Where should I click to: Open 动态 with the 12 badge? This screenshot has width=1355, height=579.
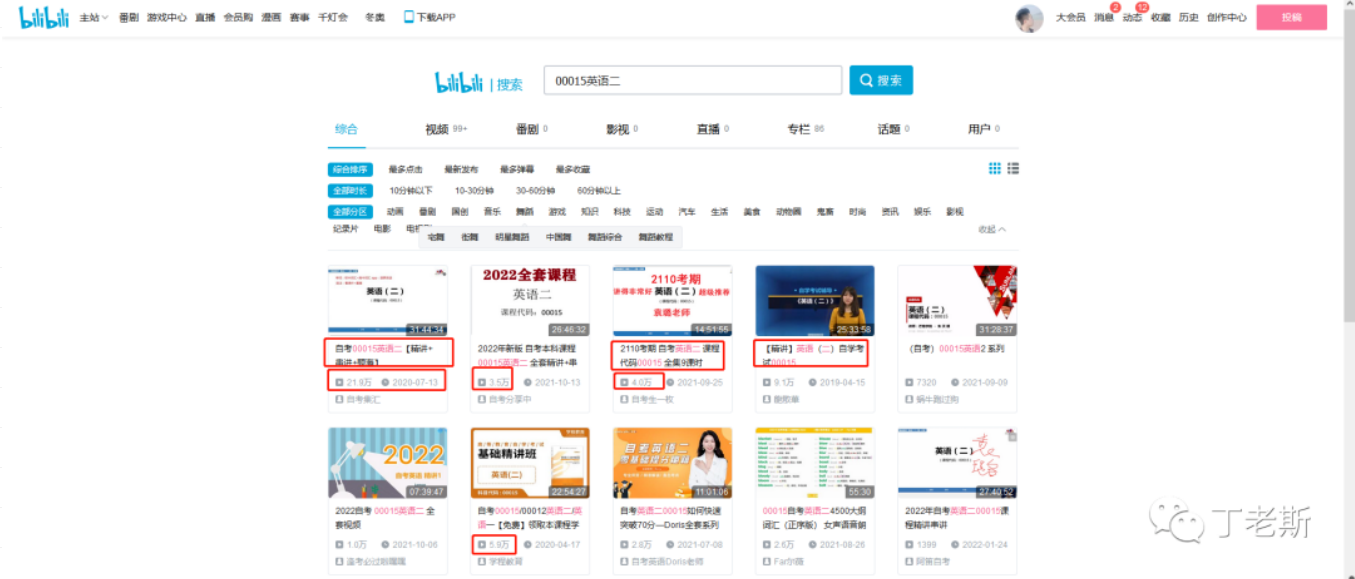tap(1132, 18)
